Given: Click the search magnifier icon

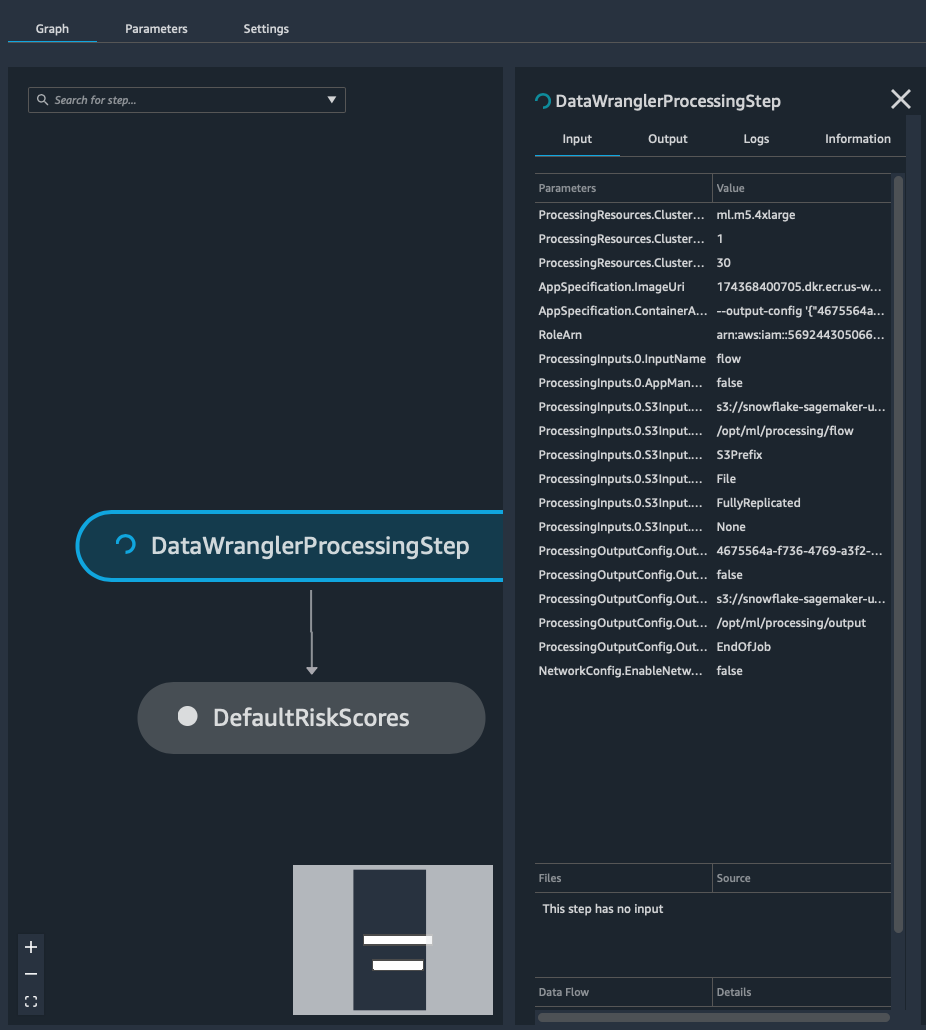Looking at the screenshot, I should point(42,100).
